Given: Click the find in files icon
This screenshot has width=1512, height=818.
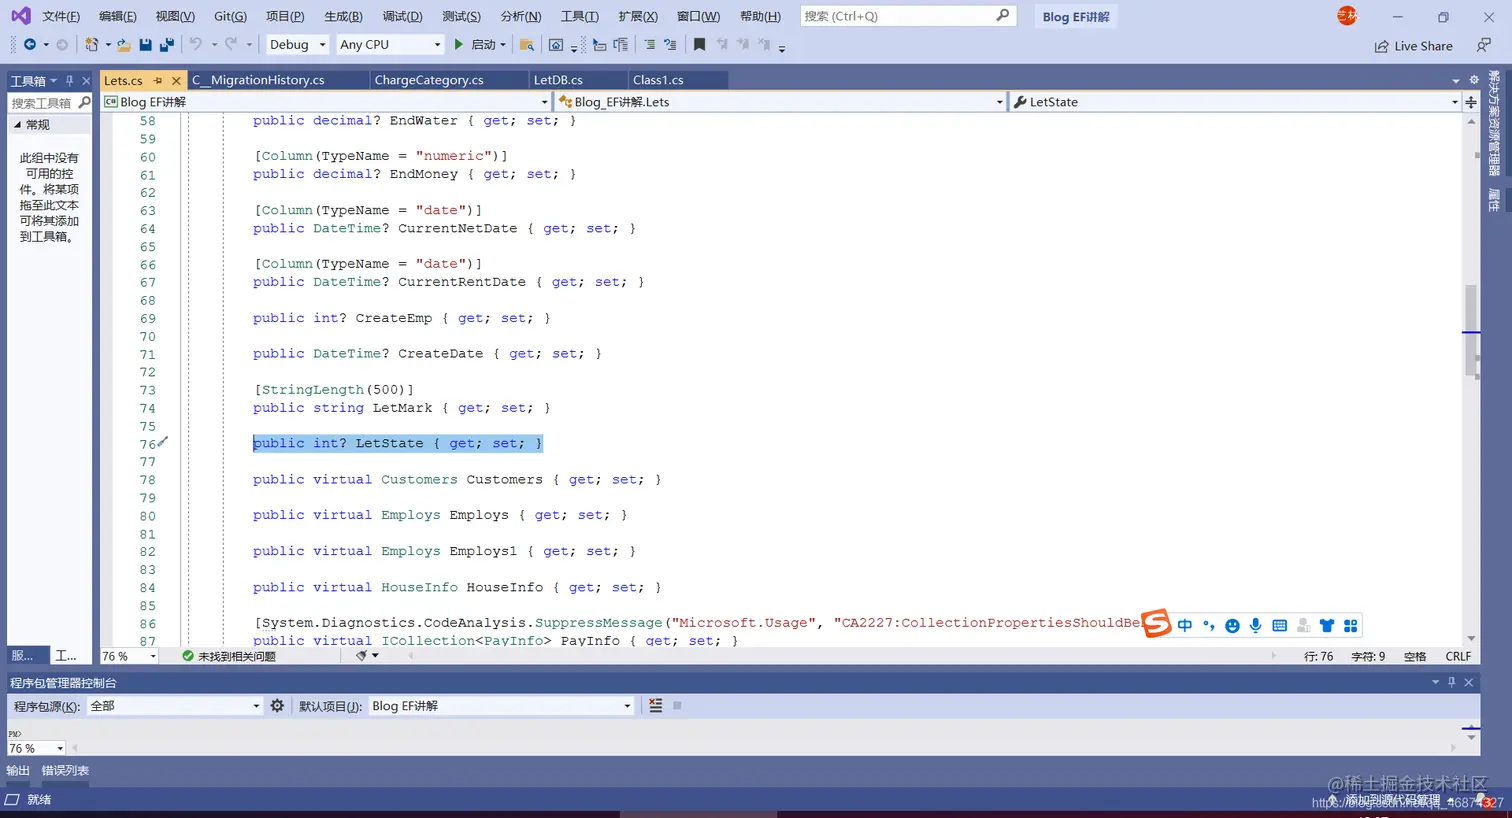Looking at the screenshot, I should [x=527, y=44].
